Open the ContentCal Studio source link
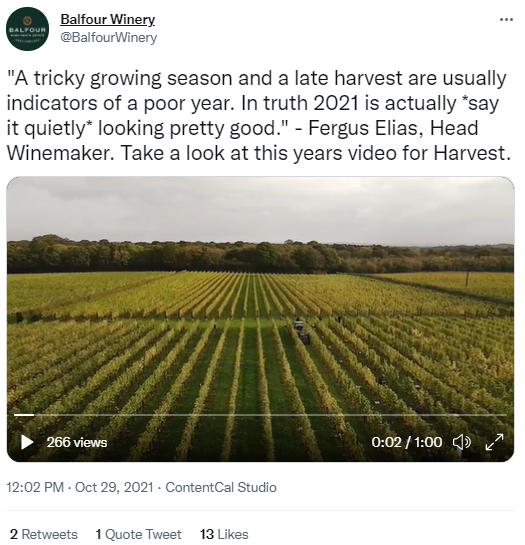 click(x=221, y=487)
